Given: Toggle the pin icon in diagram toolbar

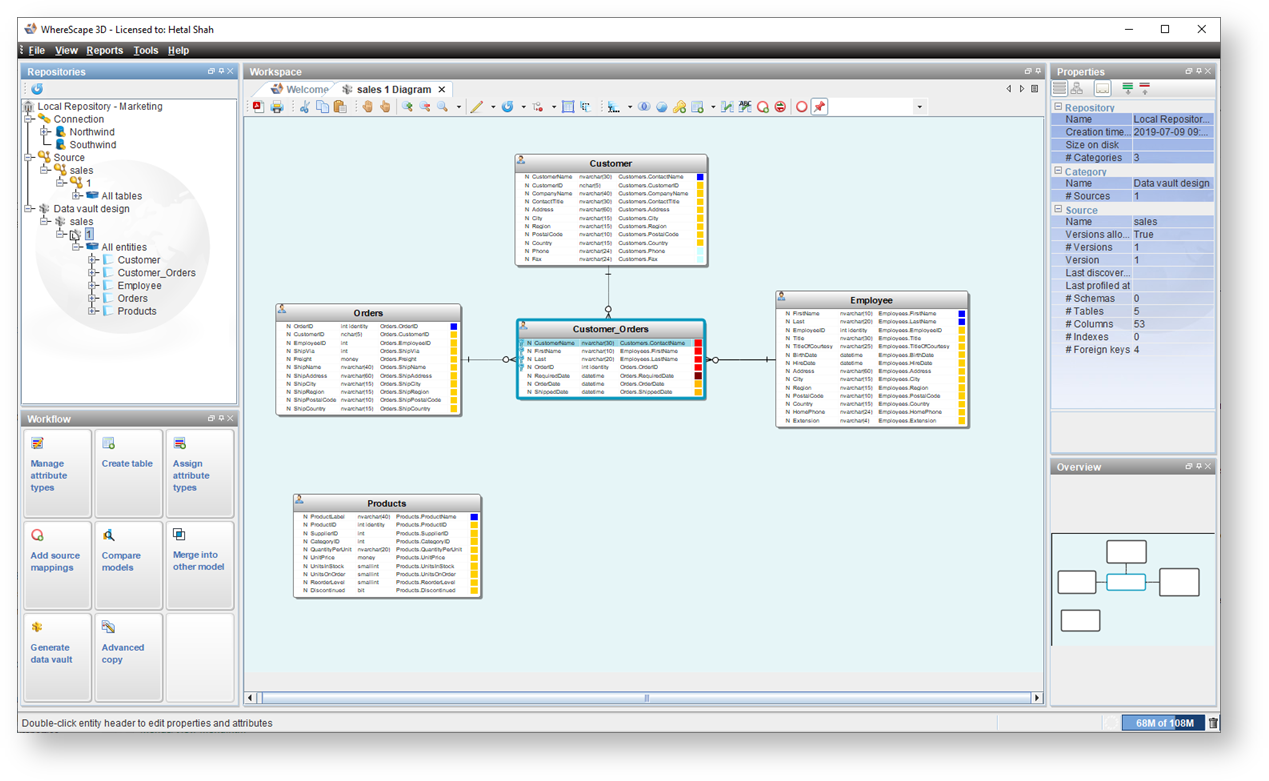Looking at the screenshot, I should [819, 107].
